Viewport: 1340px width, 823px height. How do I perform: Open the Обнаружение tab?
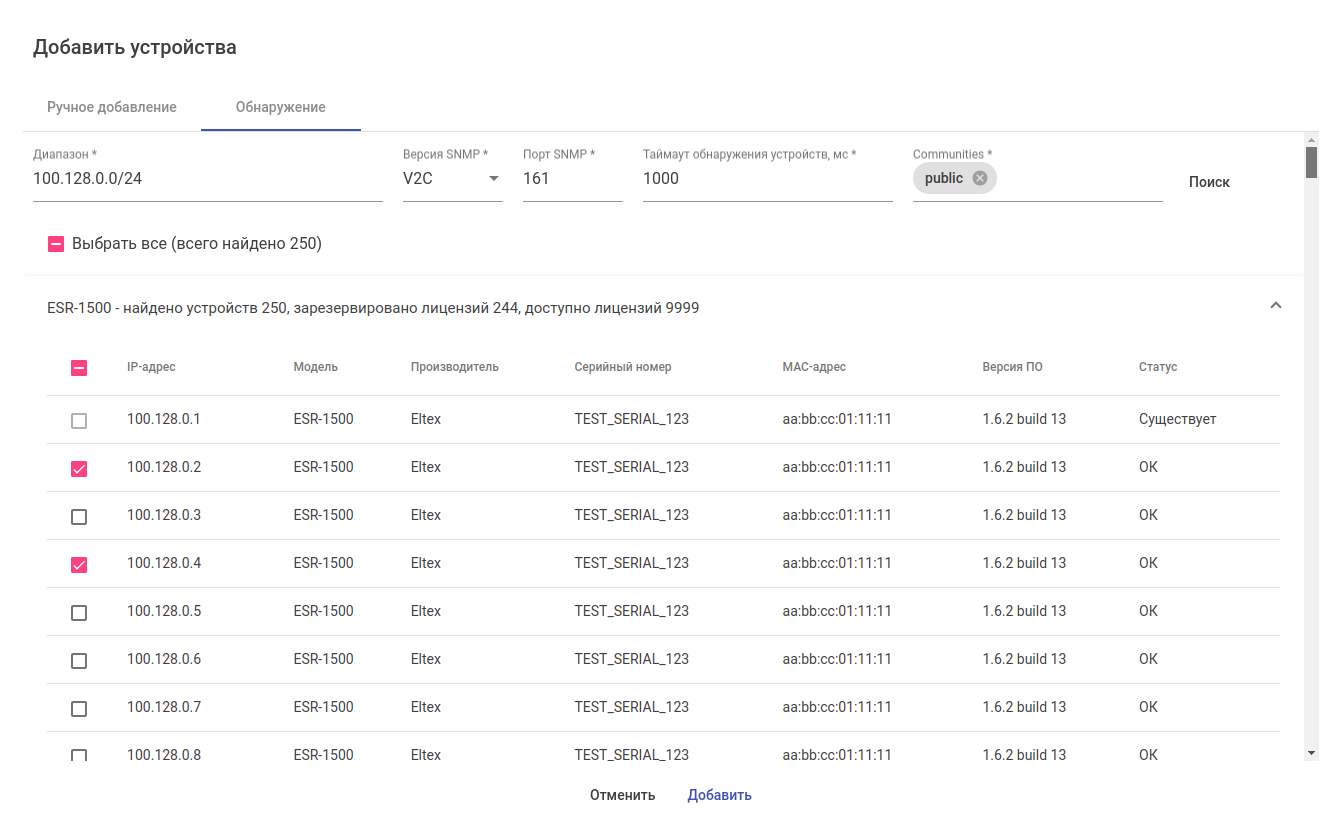coord(280,107)
